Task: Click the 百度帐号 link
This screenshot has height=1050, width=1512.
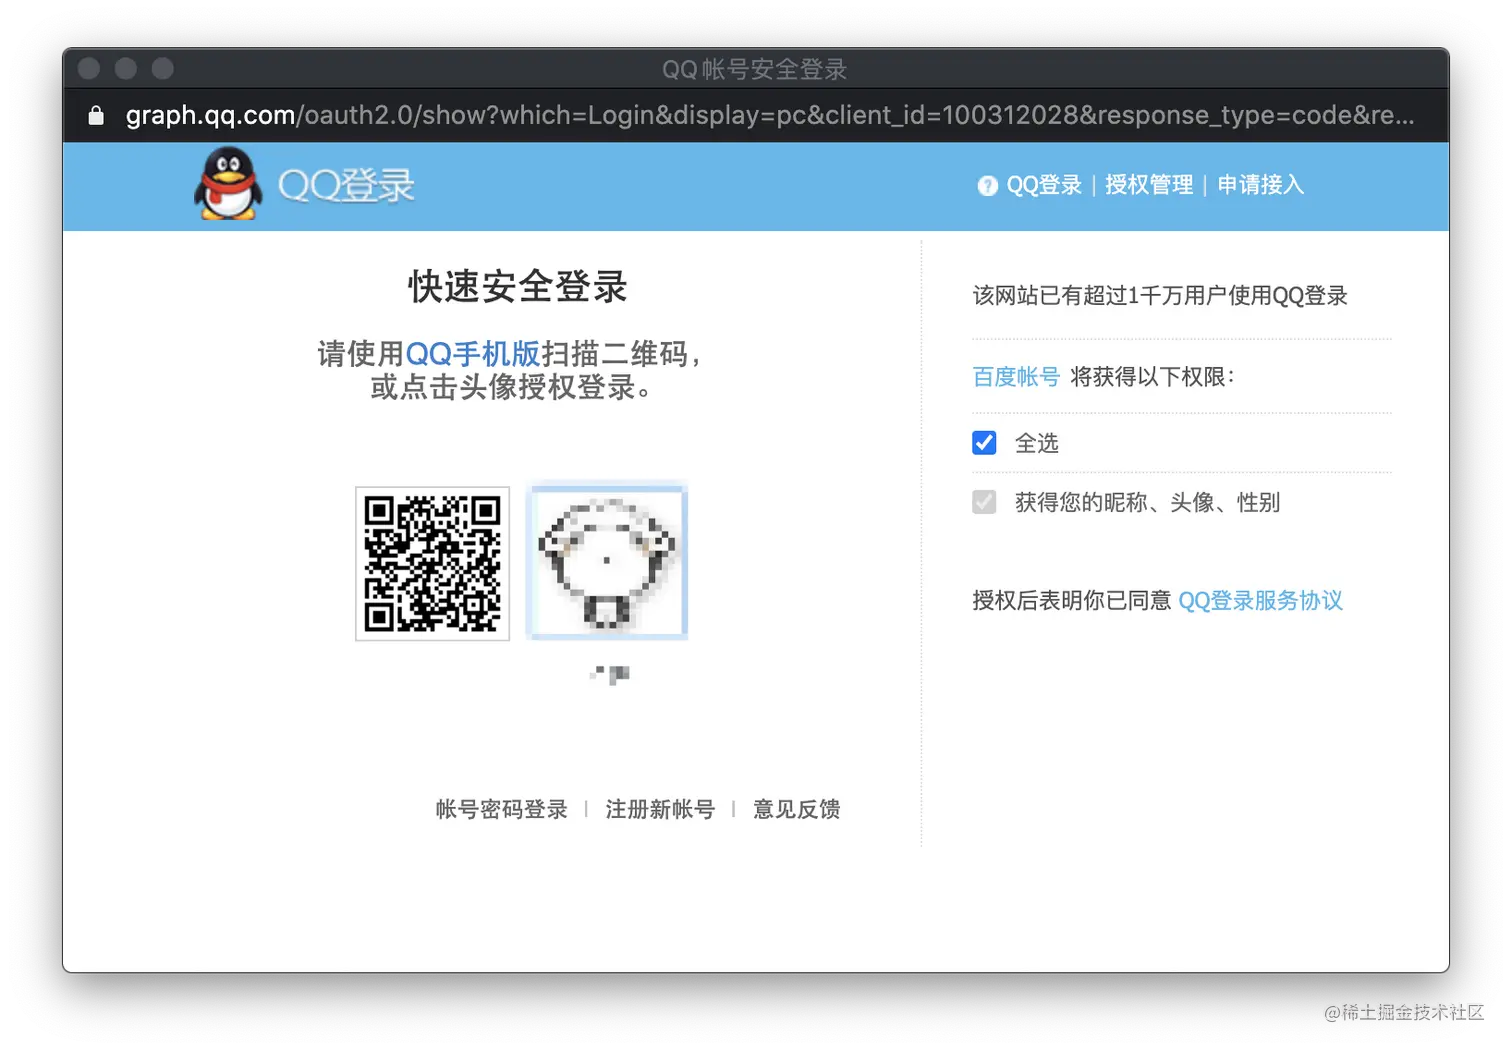Action: 1016,377
